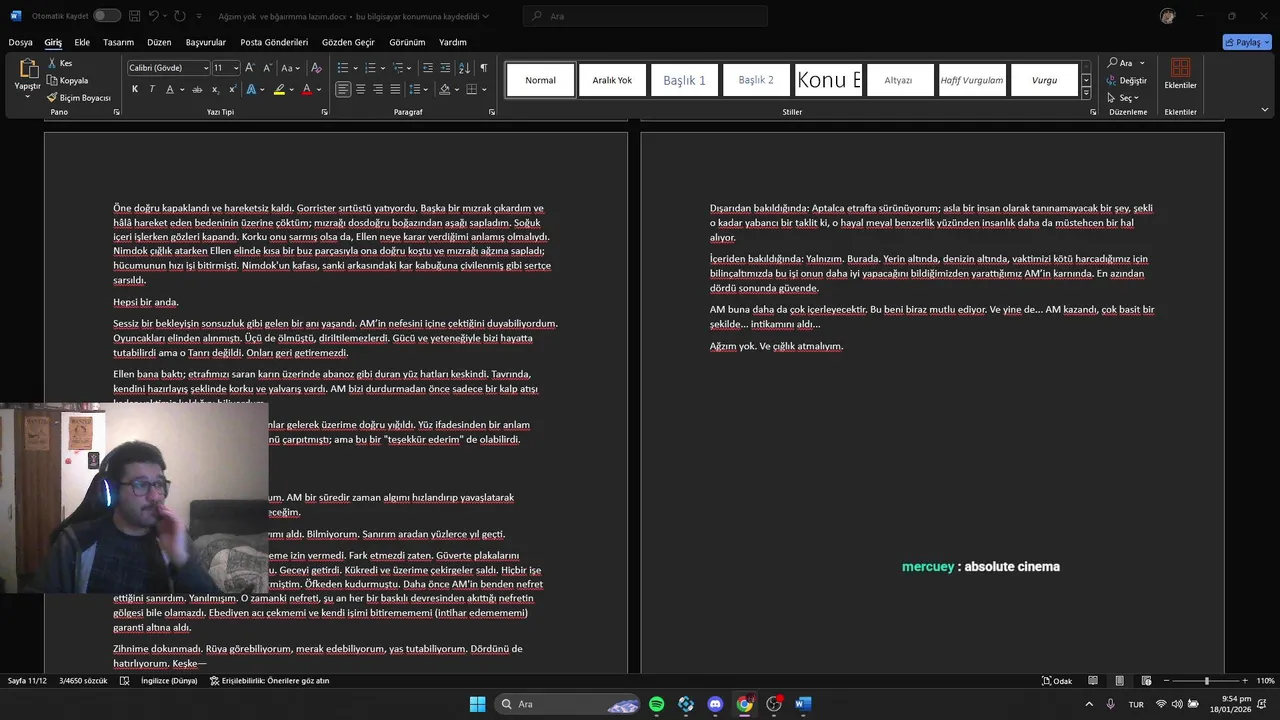Expand the styles gallery
The height and width of the screenshot is (720, 1280).
coord(1086,93)
